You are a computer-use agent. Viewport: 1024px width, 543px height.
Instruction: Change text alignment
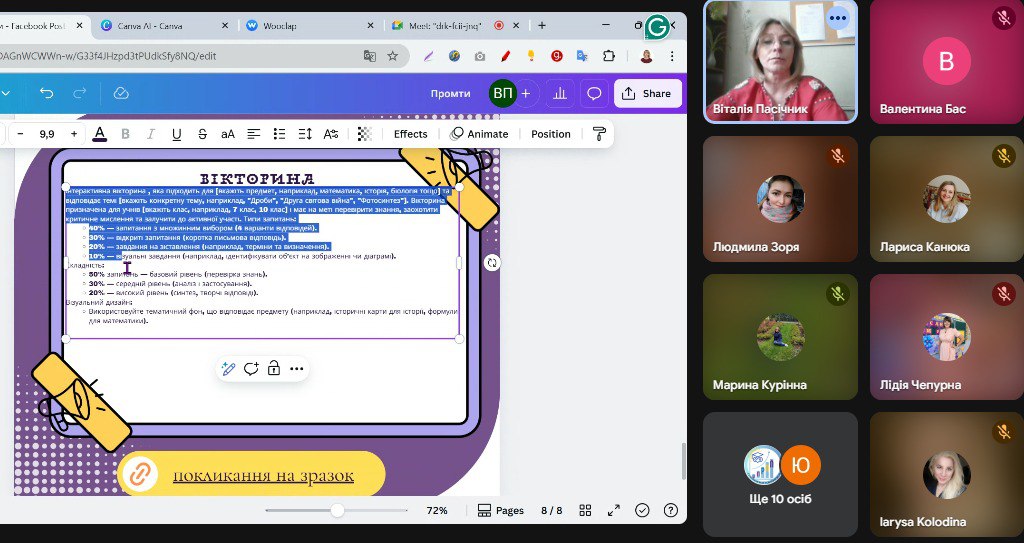click(x=254, y=134)
